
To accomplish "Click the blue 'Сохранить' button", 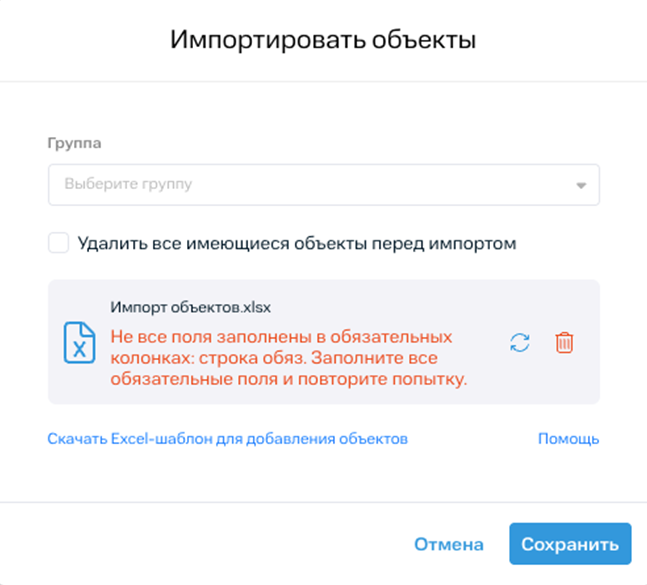I will point(569,545).
